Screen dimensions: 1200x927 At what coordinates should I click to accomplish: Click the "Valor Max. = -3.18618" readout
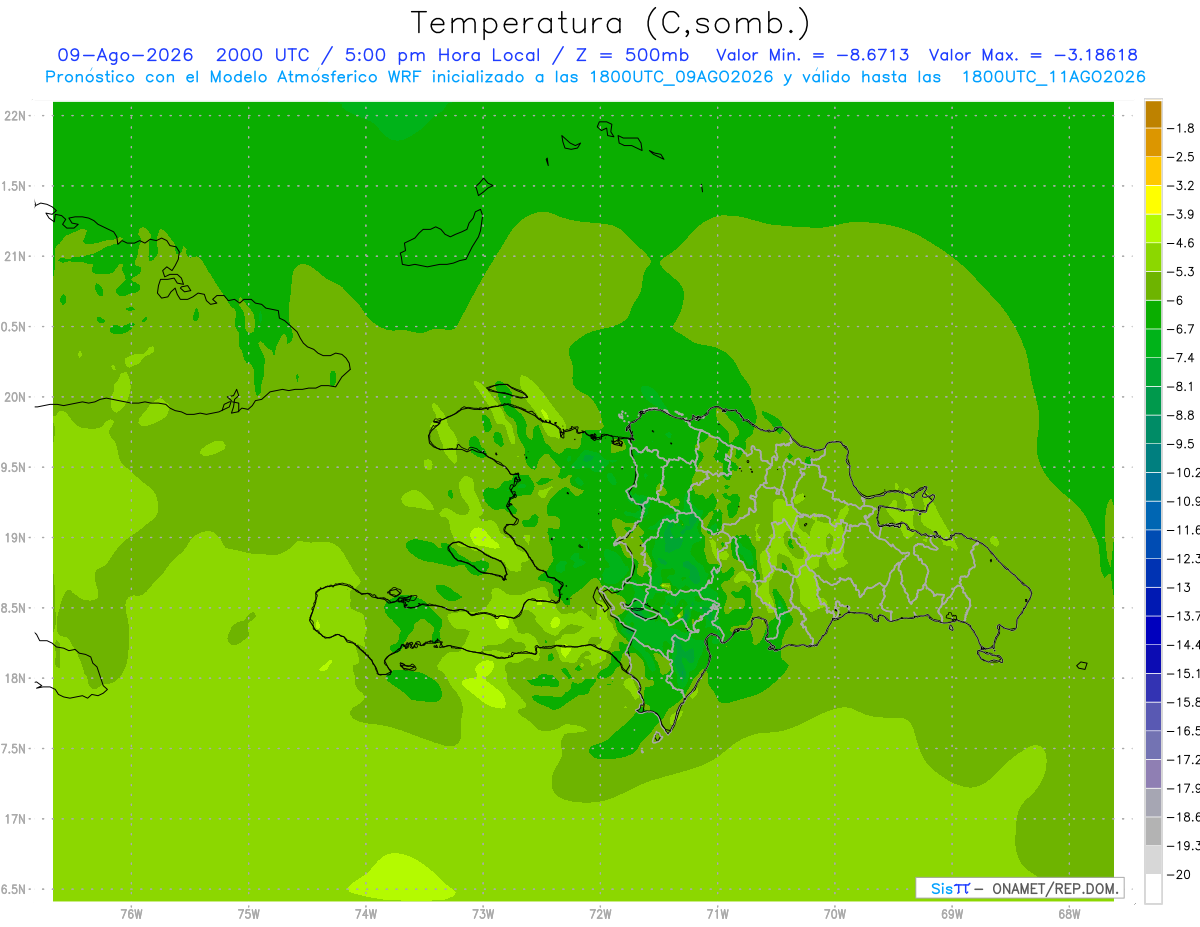click(1033, 55)
